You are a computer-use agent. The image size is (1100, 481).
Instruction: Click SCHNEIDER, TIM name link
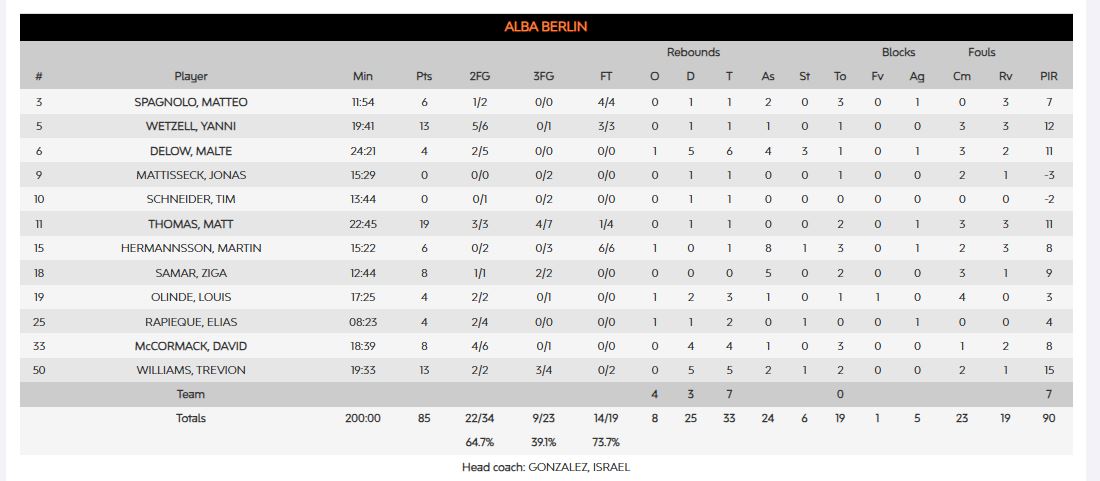tap(191, 199)
